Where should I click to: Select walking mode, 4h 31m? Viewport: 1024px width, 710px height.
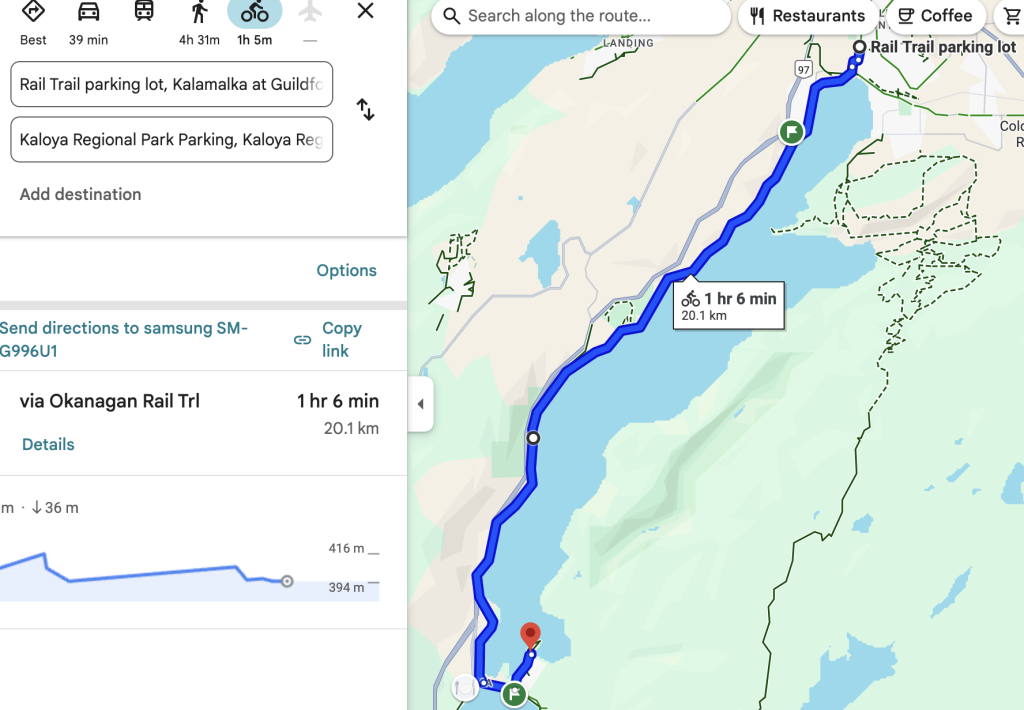click(x=199, y=13)
